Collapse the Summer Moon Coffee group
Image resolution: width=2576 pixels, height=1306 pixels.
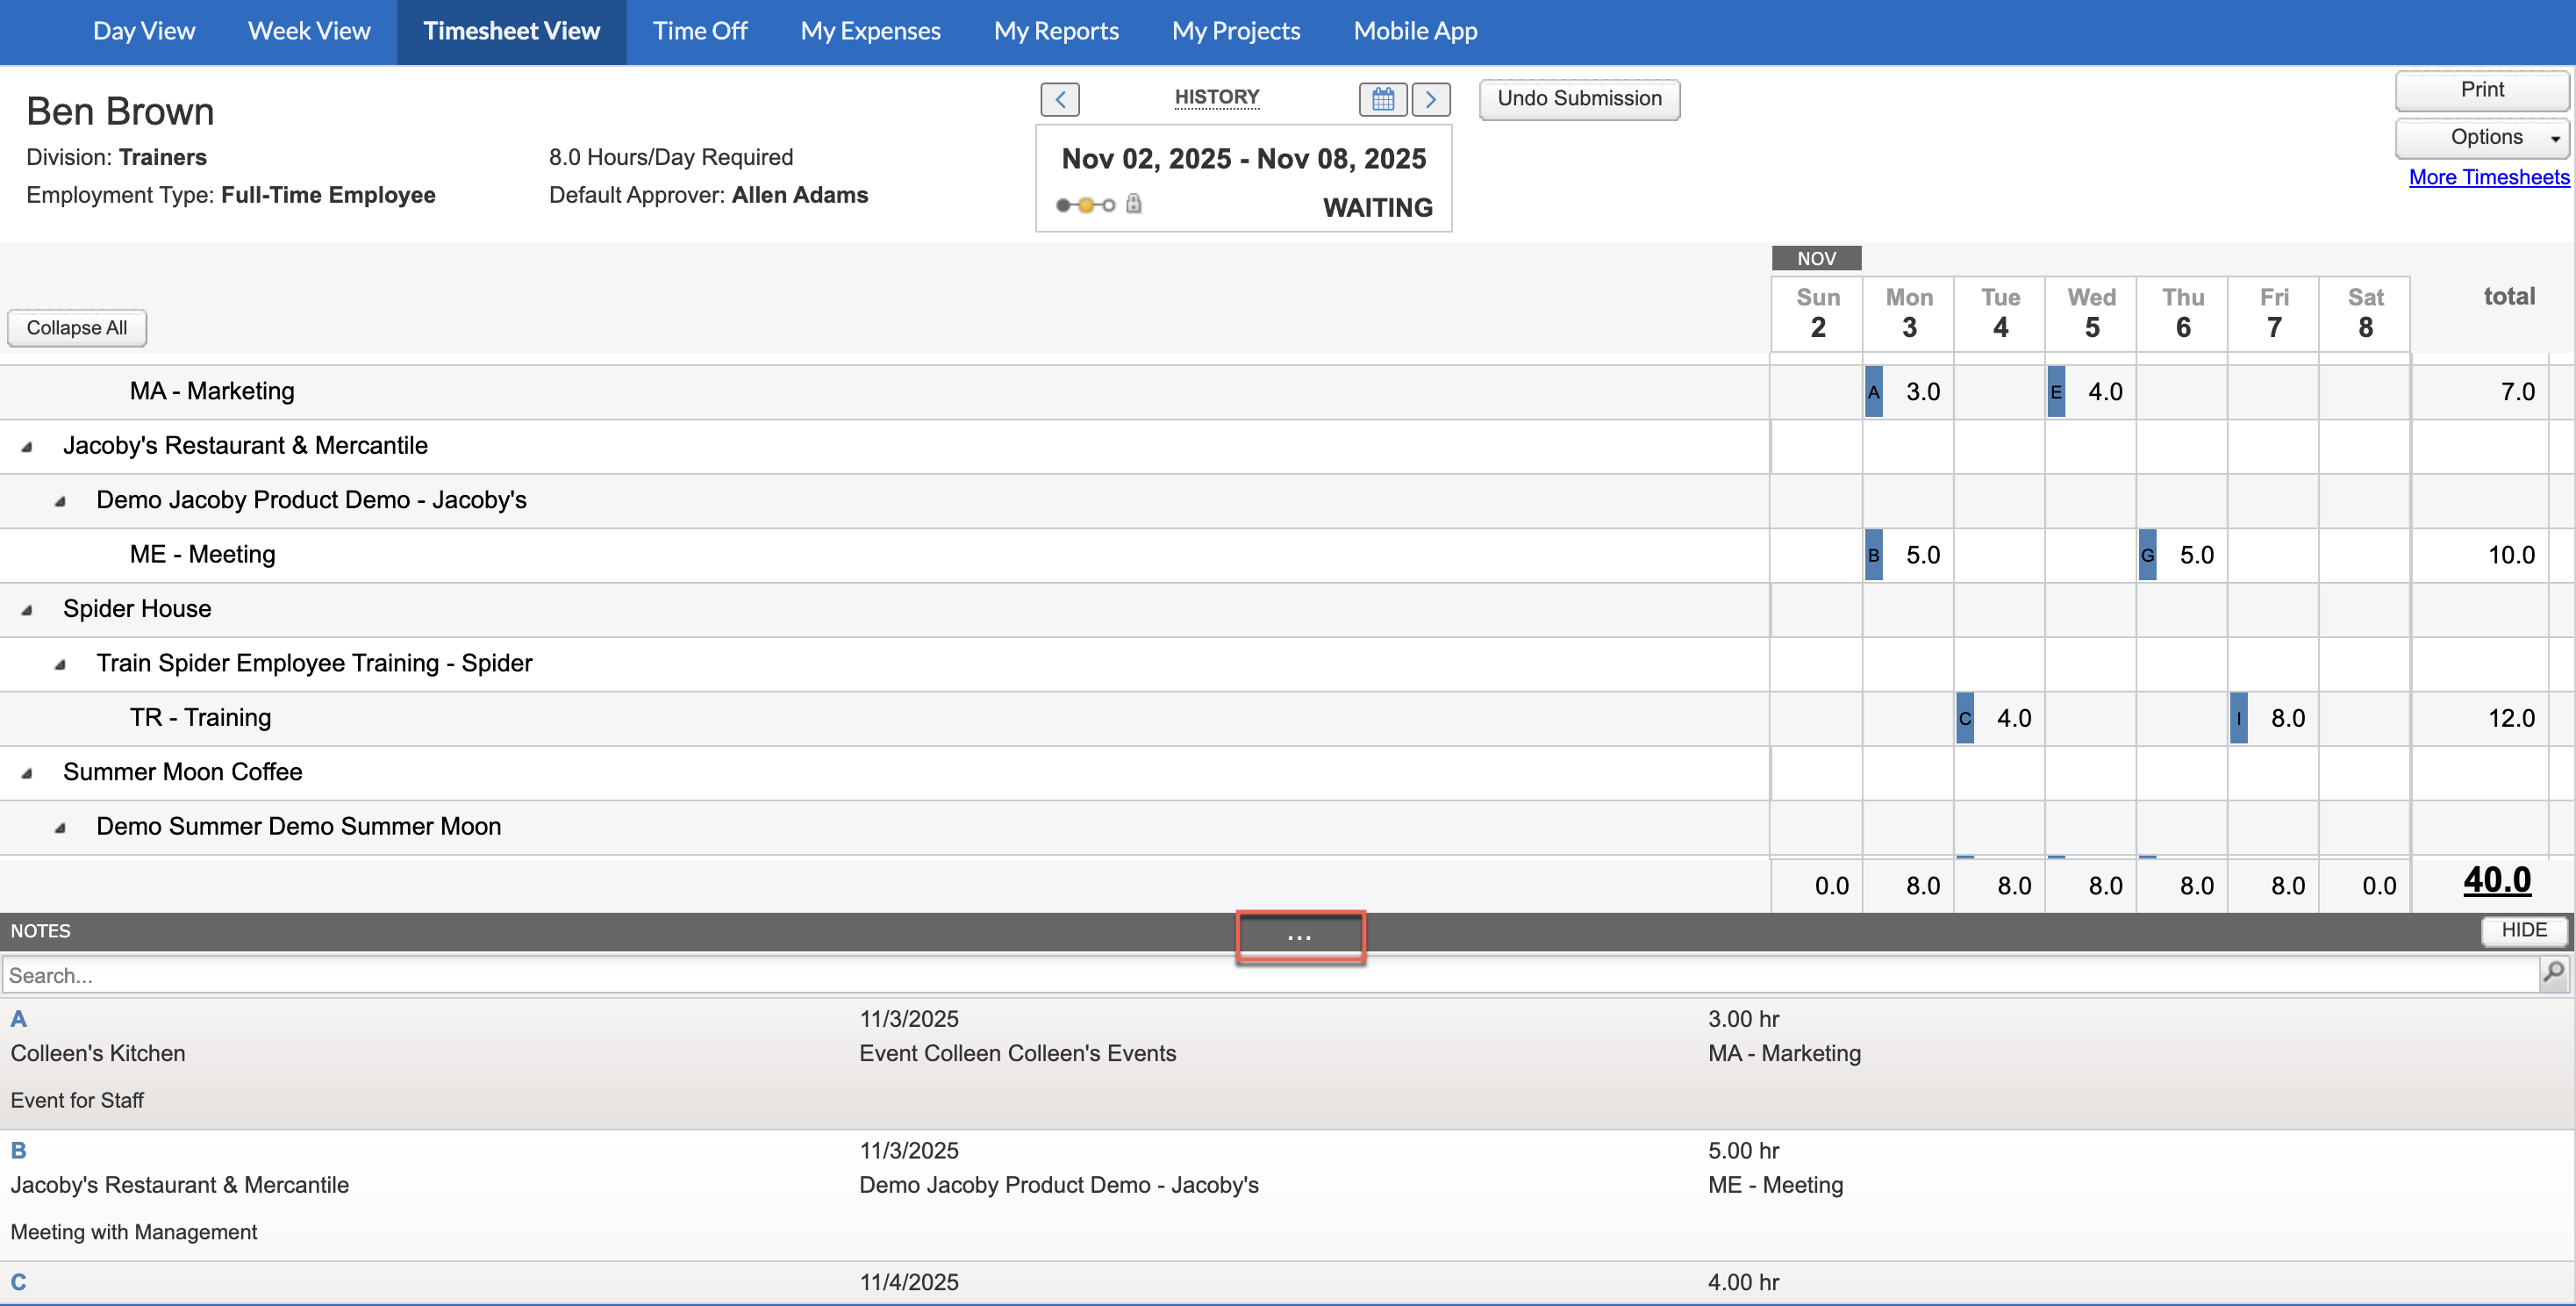tap(27, 773)
